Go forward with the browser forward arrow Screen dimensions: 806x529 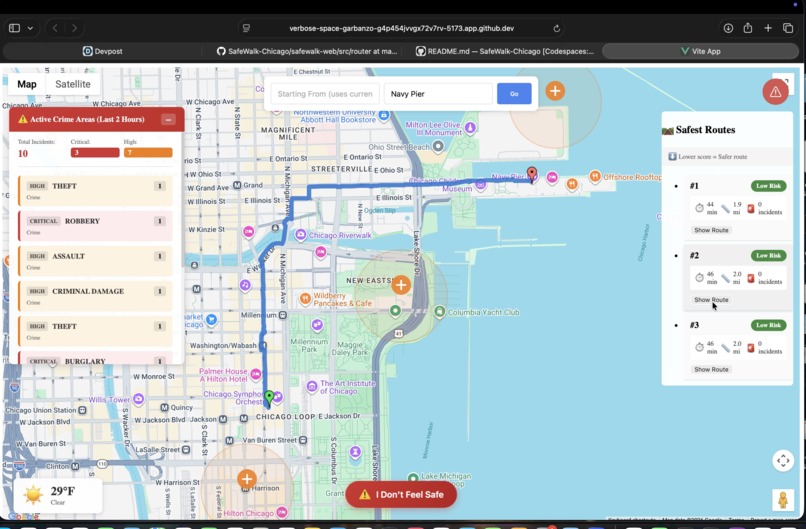pos(75,28)
